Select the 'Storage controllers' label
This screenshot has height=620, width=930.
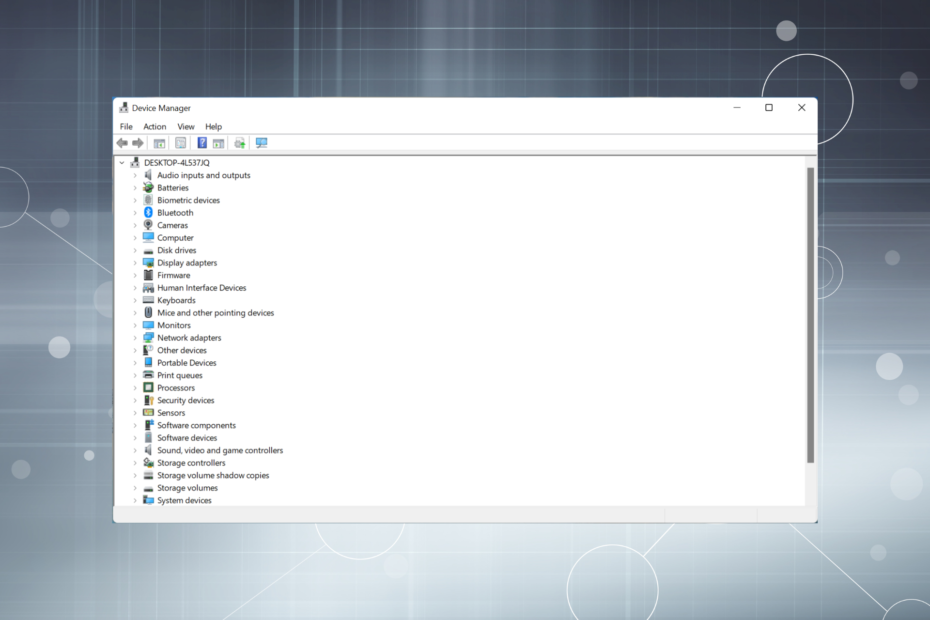pyautogui.click(x=191, y=463)
